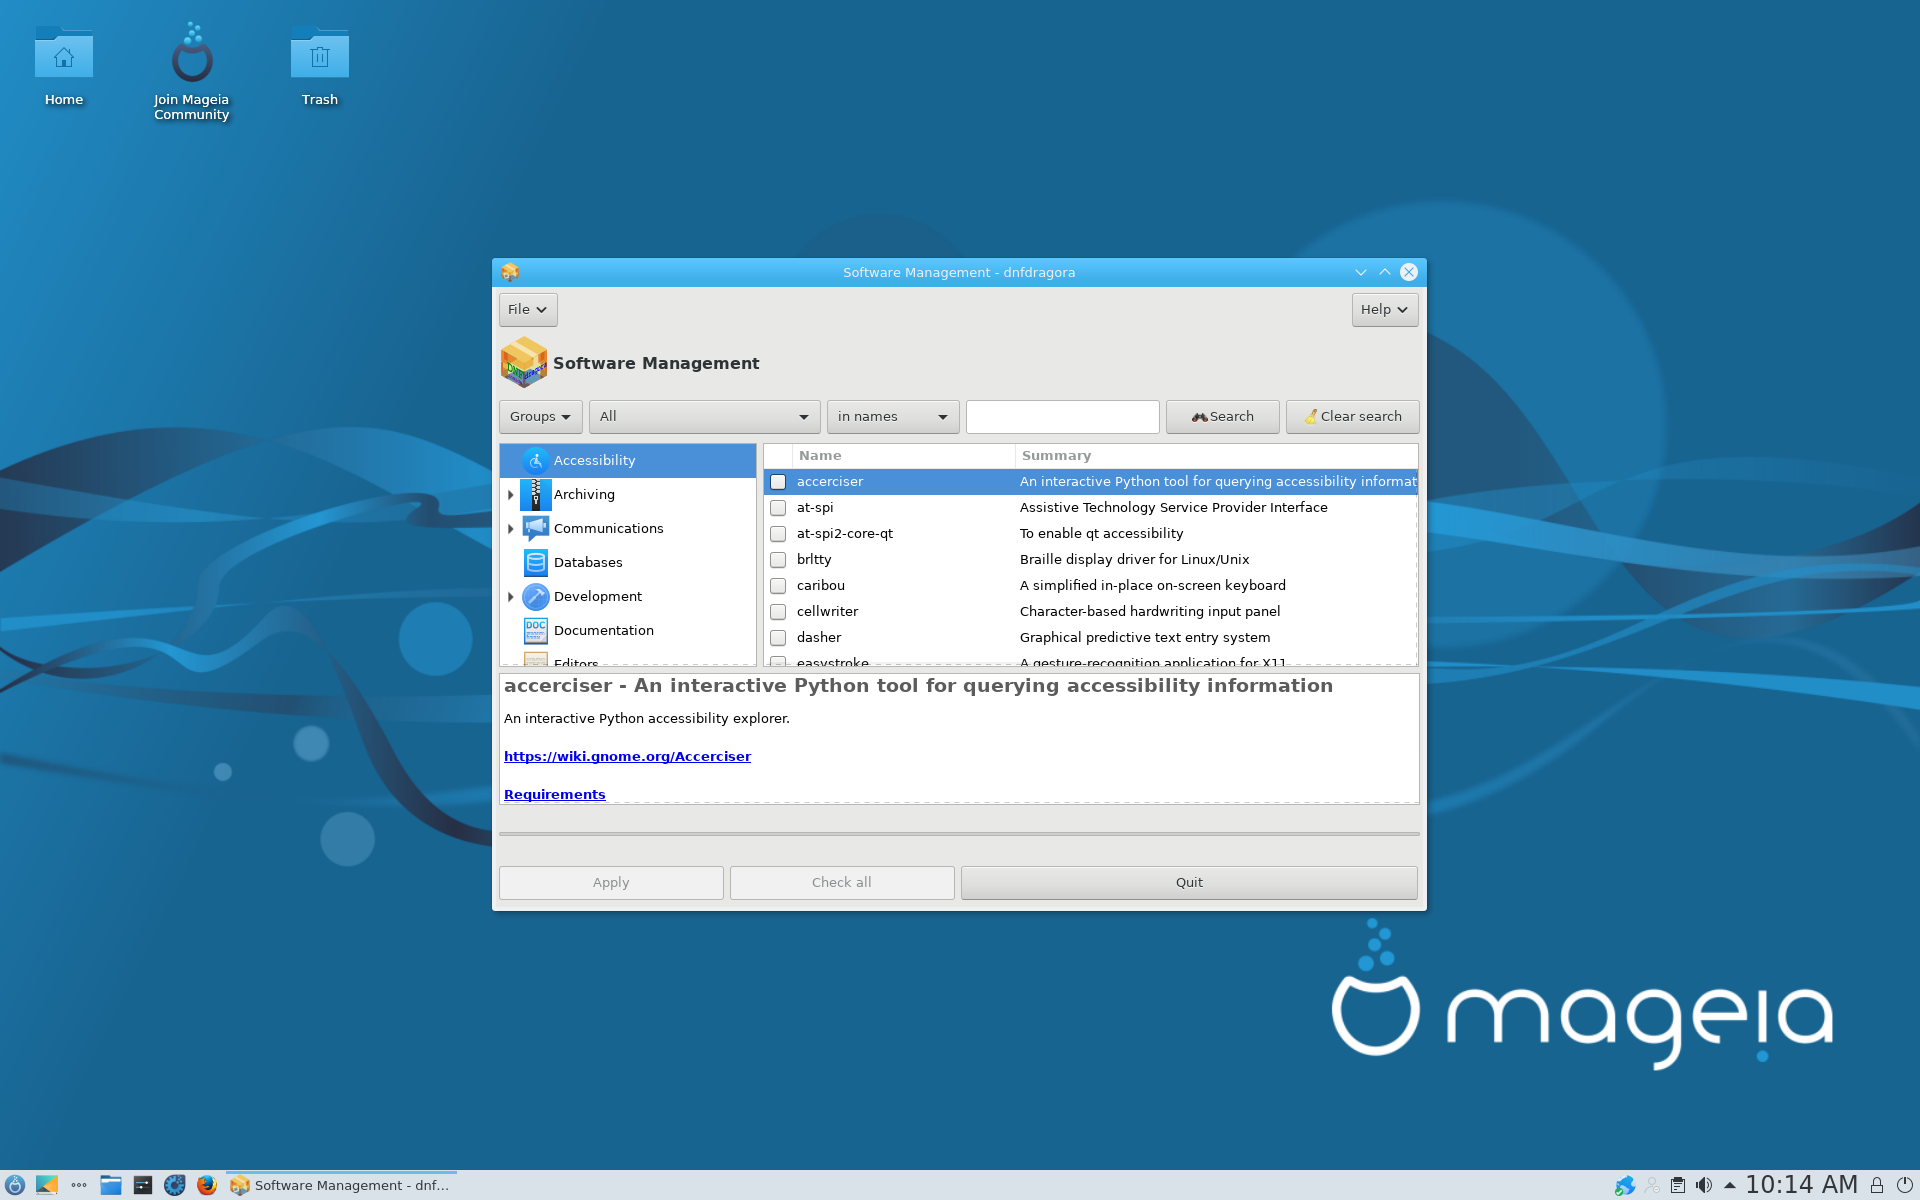This screenshot has width=1920, height=1200.
Task: Click the Quit button
Action: coord(1189,883)
